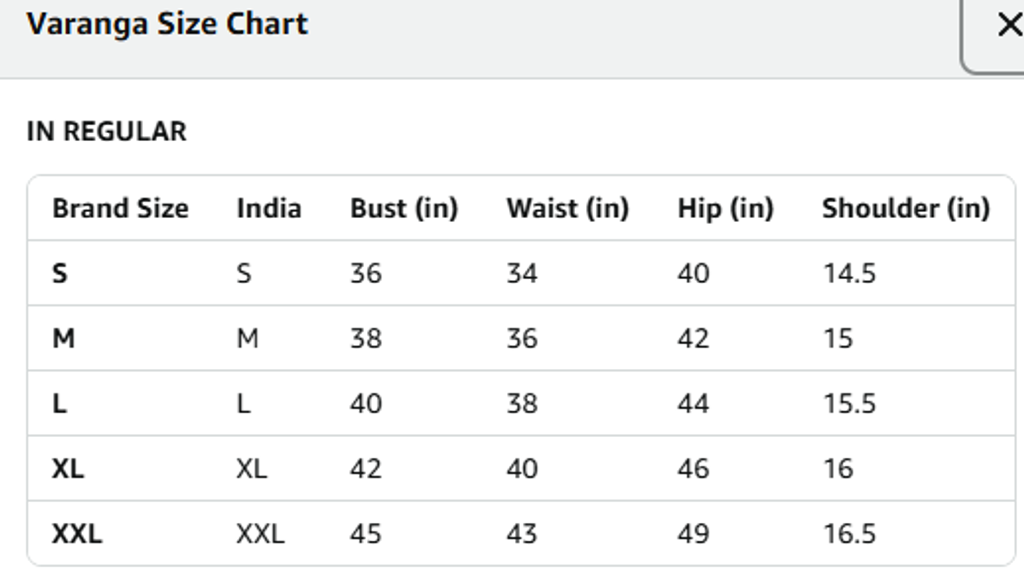Click the Shoulder (in) column header
This screenshot has height=588, width=1024.
coord(905,208)
